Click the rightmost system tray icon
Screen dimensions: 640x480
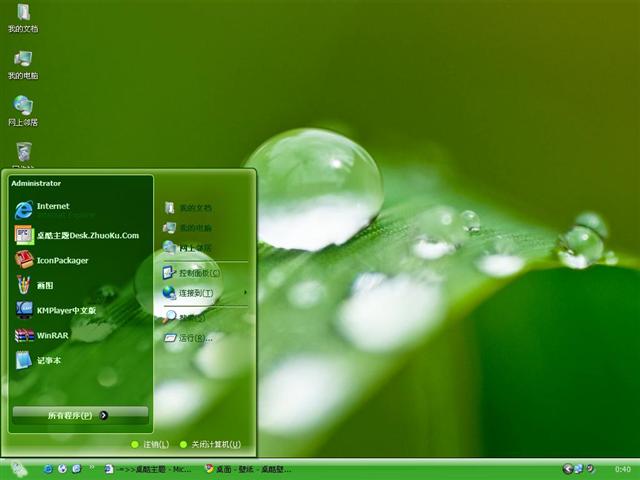[590, 469]
